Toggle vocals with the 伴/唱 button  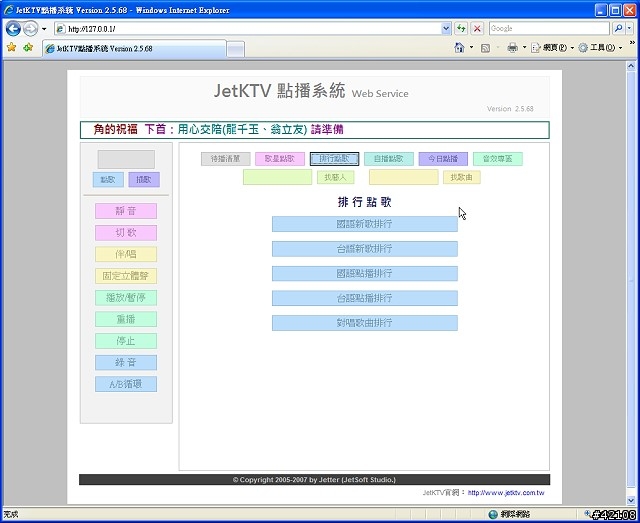pos(126,254)
